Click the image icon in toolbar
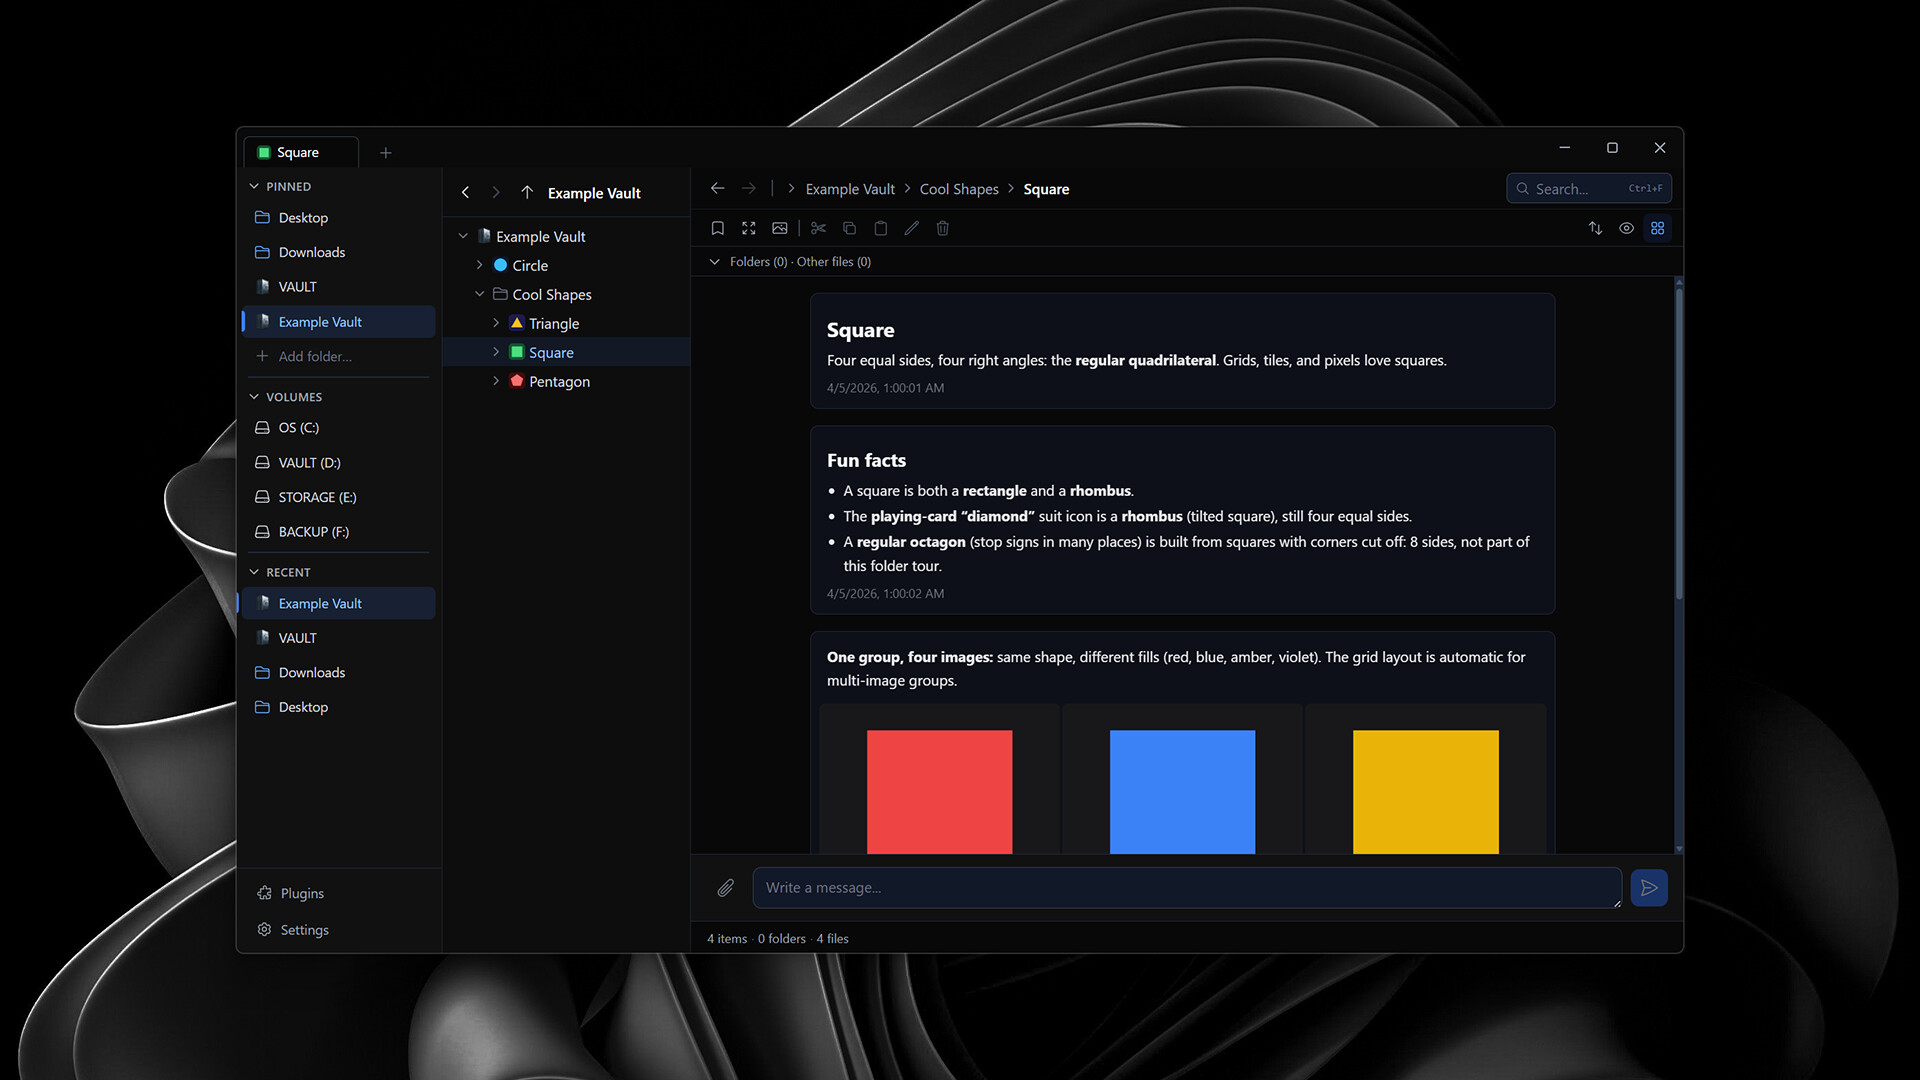Viewport: 1920px width, 1080px height. point(780,228)
